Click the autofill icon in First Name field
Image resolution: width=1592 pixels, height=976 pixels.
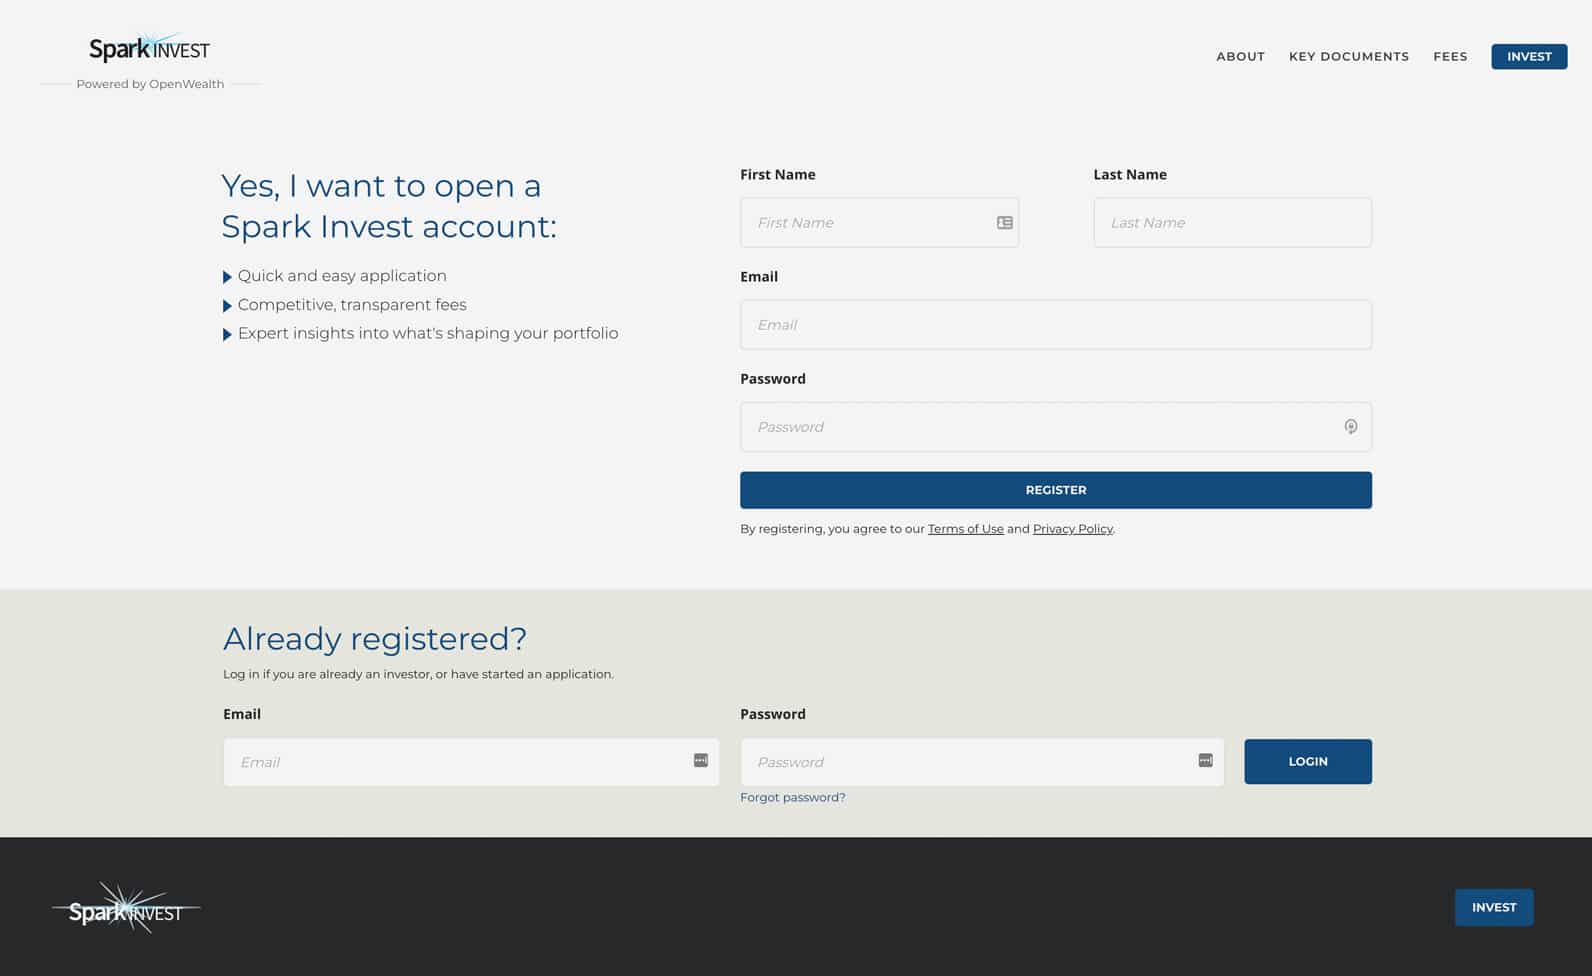coord(1005,223)
